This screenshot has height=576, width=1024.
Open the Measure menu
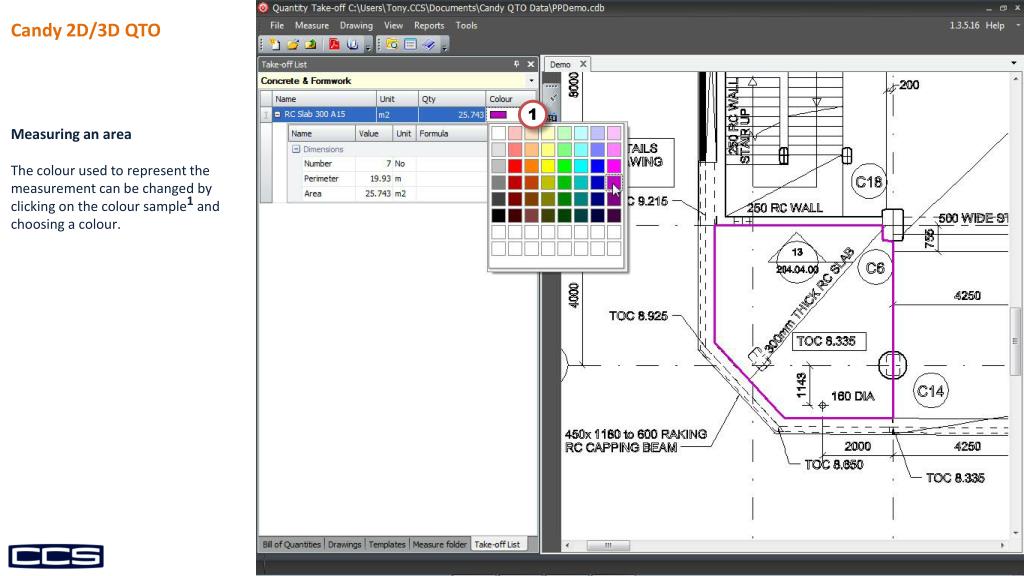[x=312, y=25]
